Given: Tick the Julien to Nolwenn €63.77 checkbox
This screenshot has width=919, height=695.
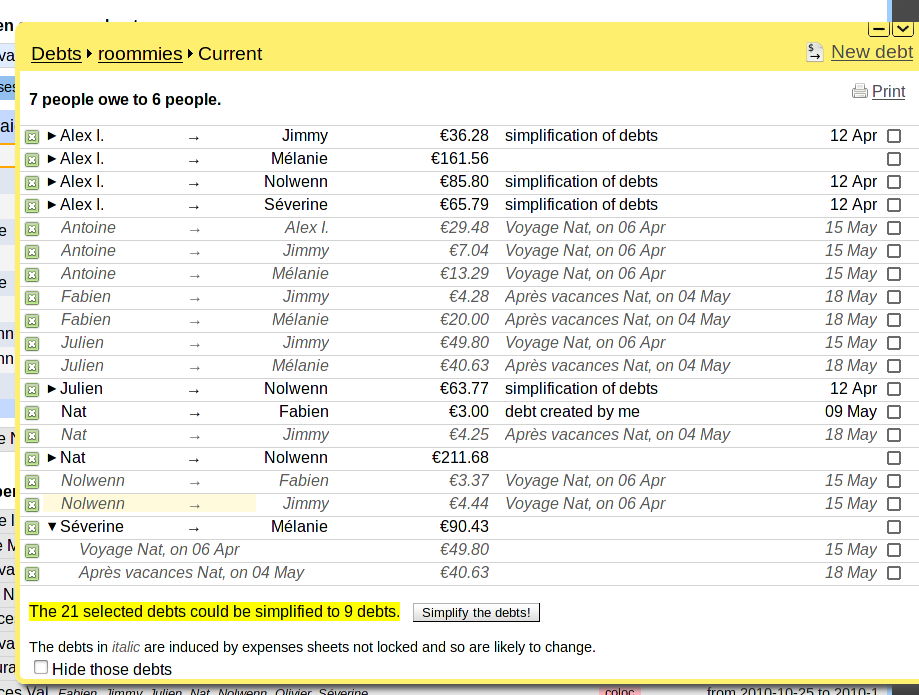Looking at the screenshot, I should (894, 389).
